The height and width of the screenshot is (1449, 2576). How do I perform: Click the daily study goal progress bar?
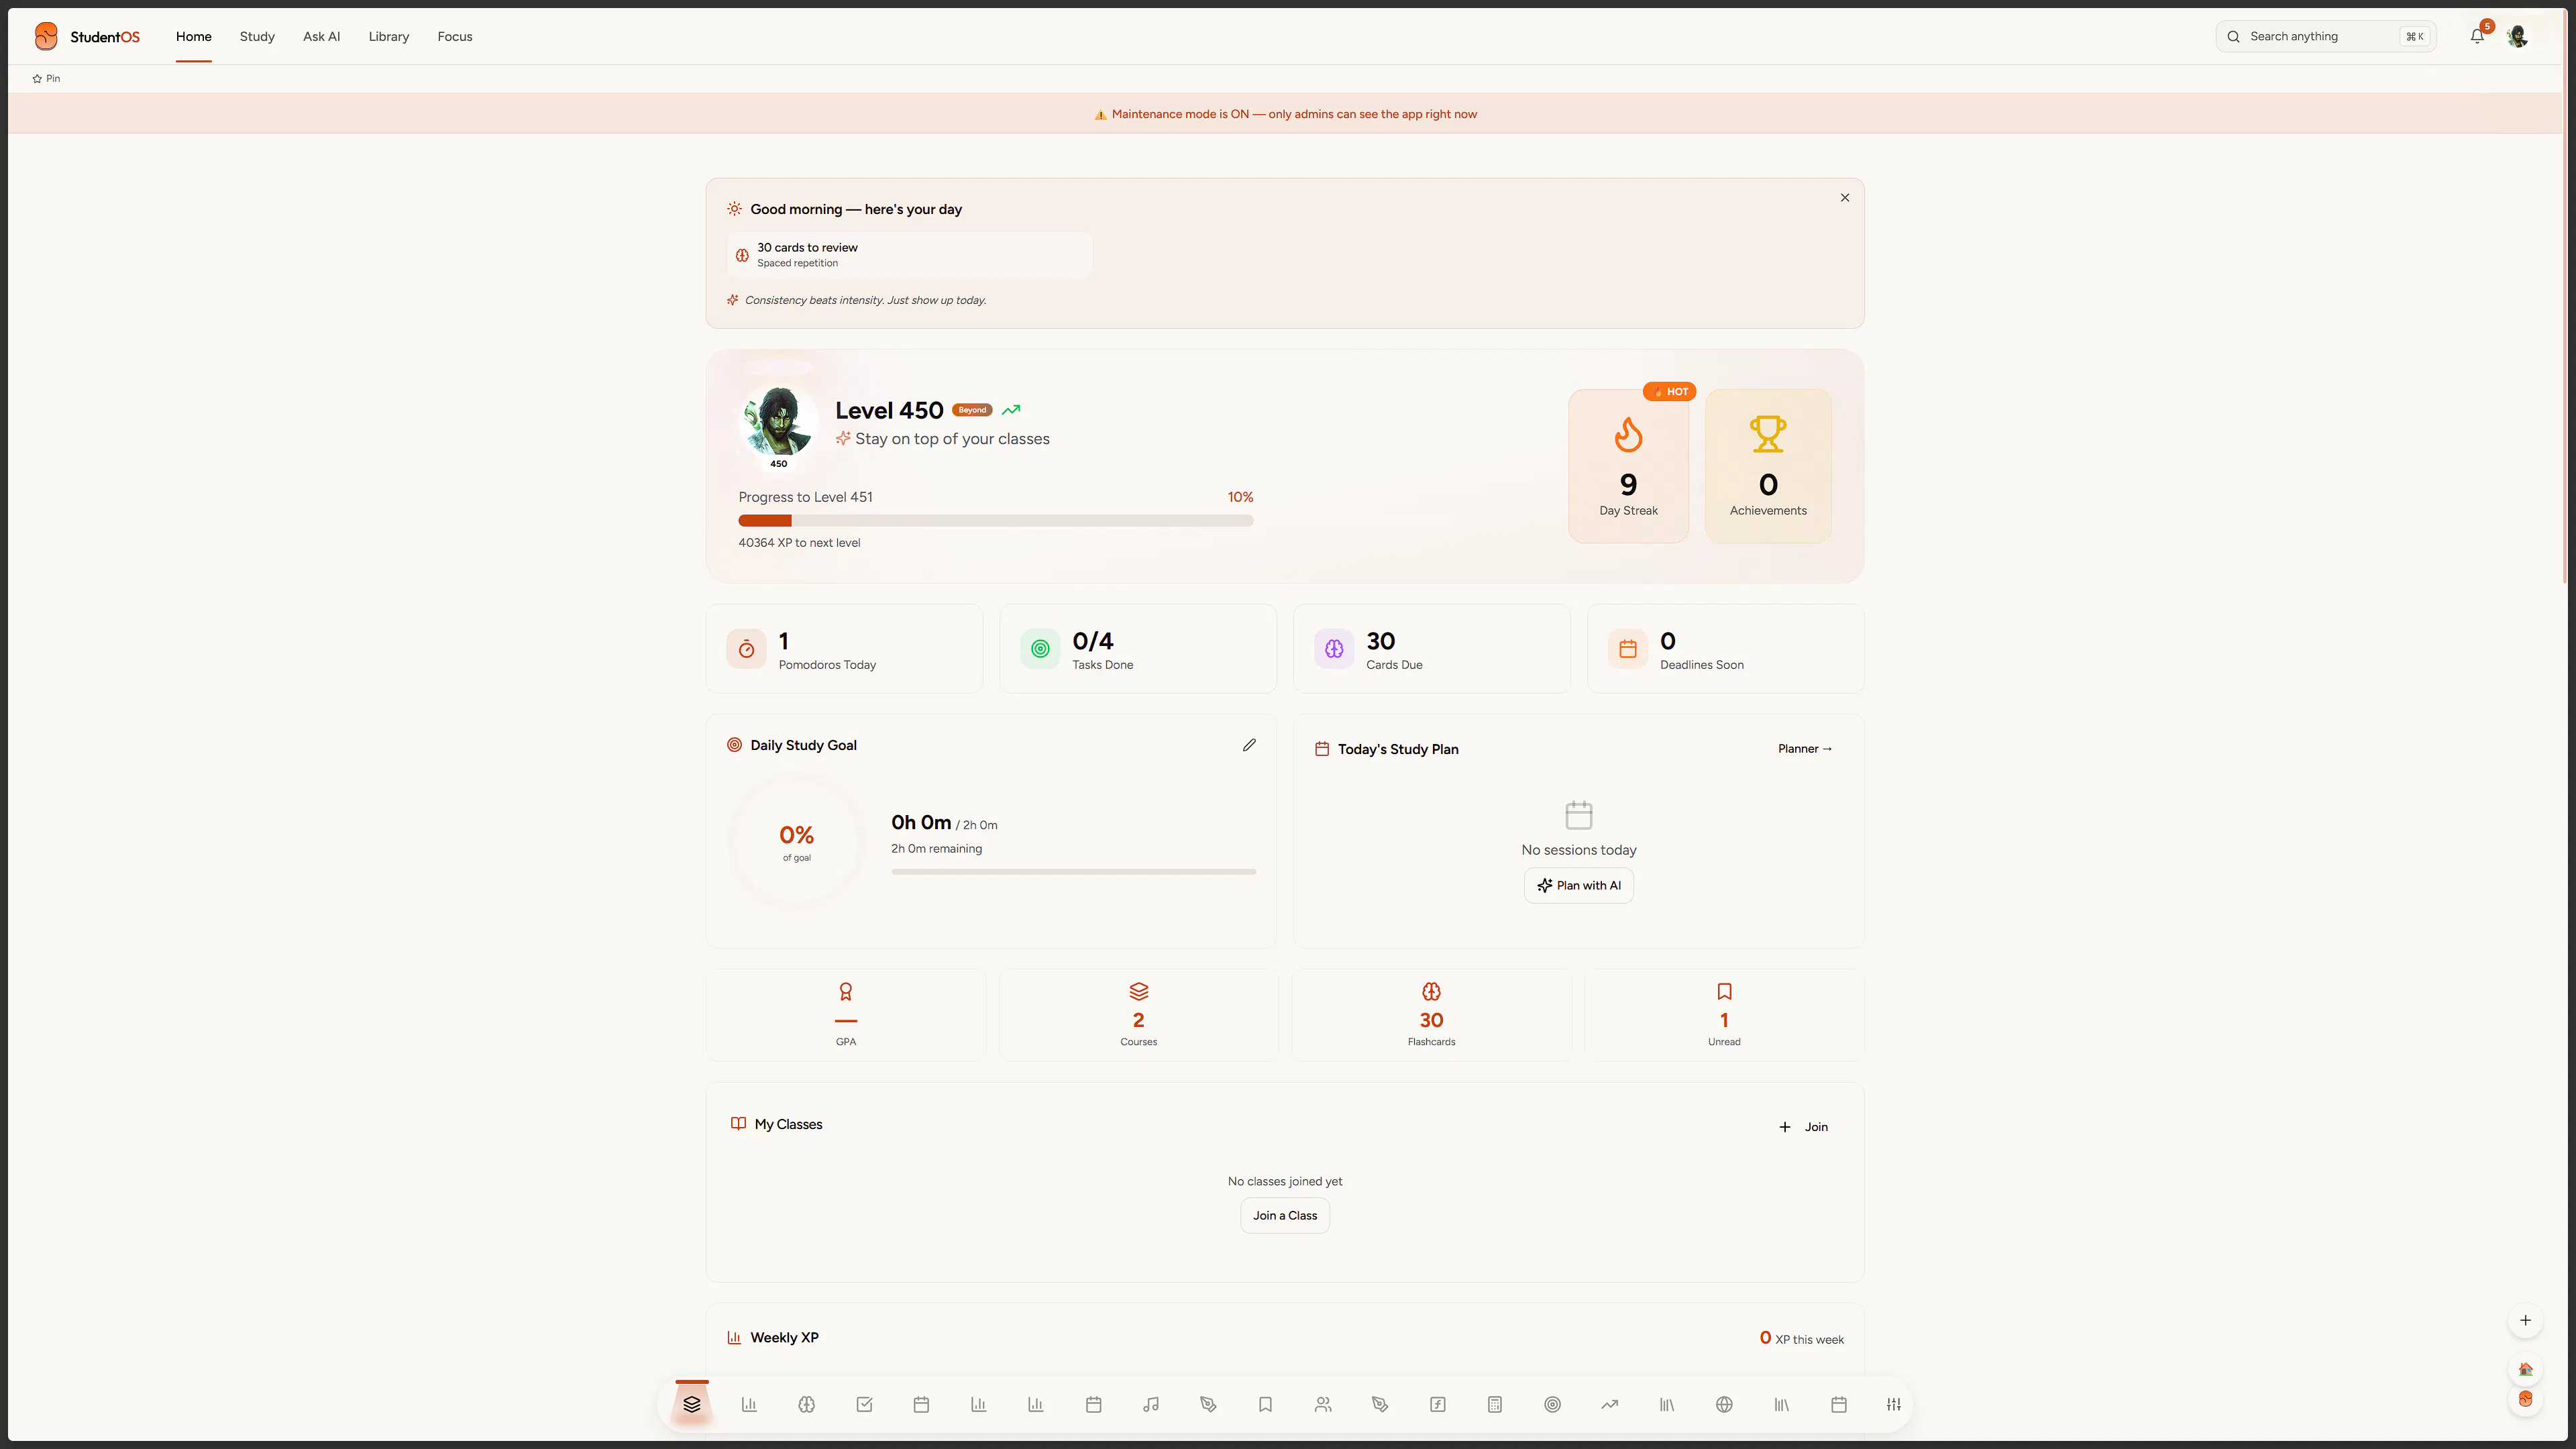1073,872
